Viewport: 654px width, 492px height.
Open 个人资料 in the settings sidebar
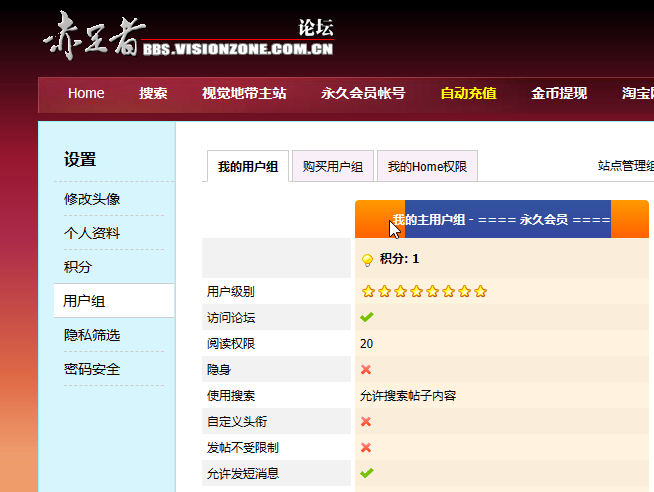[x=92, y=233]
